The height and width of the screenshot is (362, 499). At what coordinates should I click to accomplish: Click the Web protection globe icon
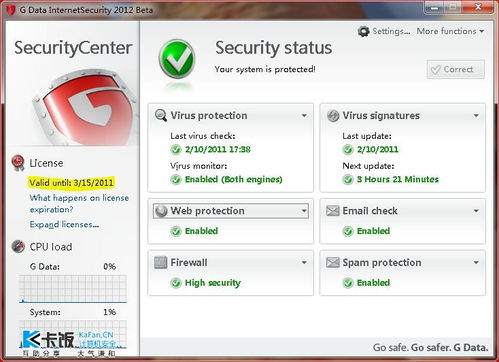161,211
